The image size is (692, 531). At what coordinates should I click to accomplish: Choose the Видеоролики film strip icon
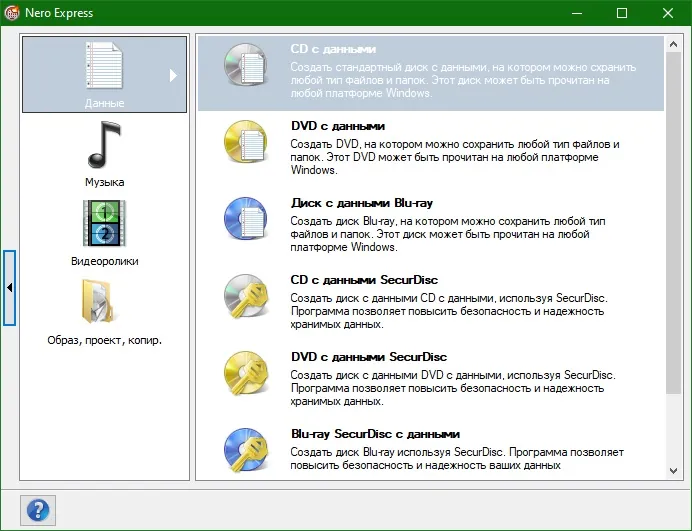(105, 223)
